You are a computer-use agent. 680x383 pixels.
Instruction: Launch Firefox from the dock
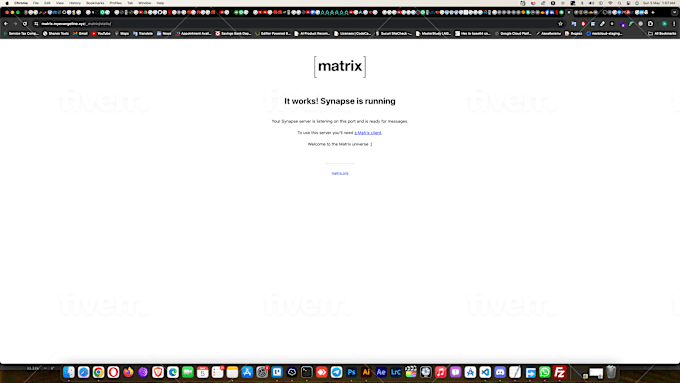(x=128, y=372)
